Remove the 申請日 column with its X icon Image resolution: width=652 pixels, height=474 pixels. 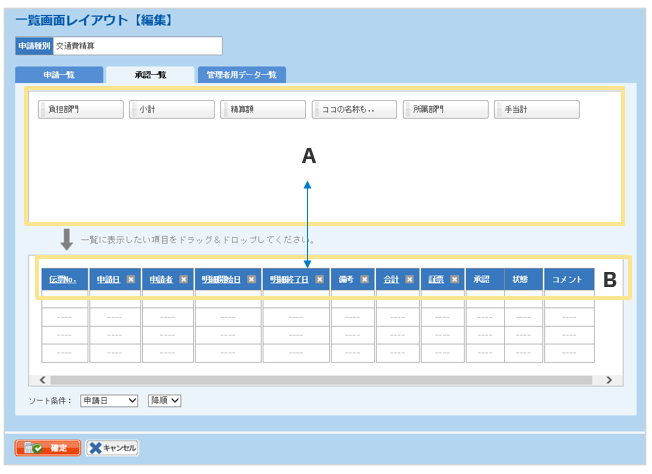pos(130,280)
